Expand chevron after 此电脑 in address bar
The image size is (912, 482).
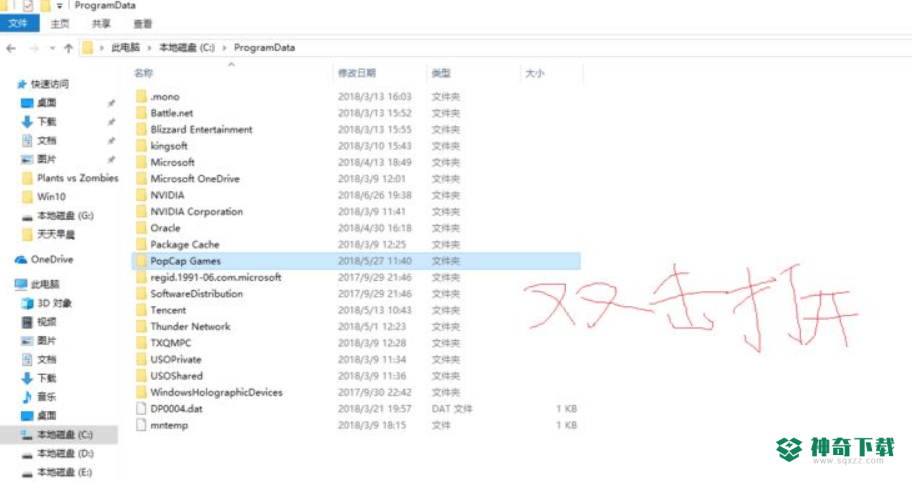coord(149,48)
